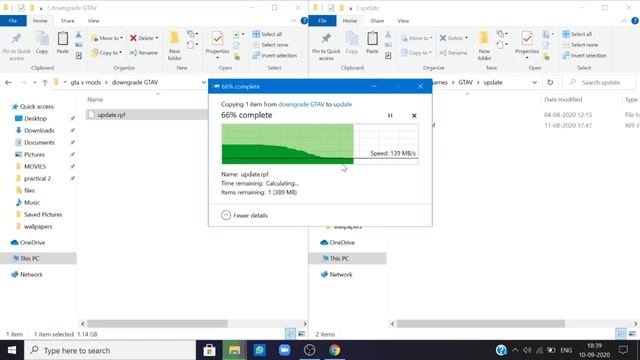The width and height of the screenshot is (640, 360).
Task: Collapse ribbon in downgrade GTAV window
Action: click(293, 21)
